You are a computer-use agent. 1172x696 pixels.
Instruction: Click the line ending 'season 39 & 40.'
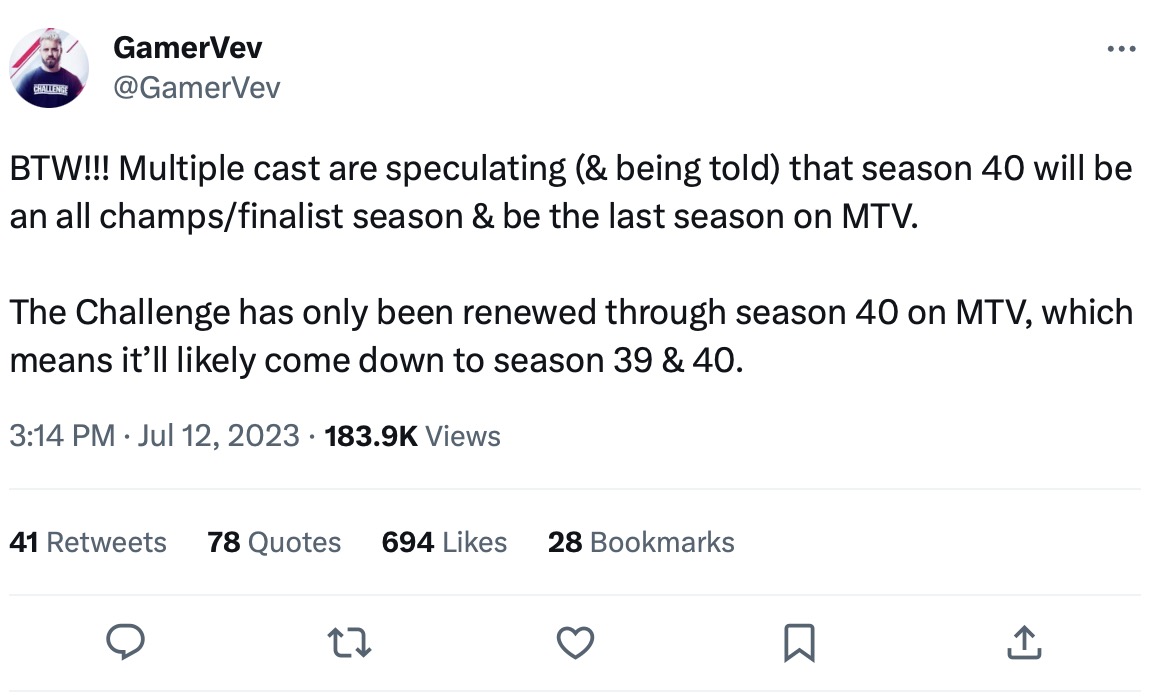[x=377, y=361]
